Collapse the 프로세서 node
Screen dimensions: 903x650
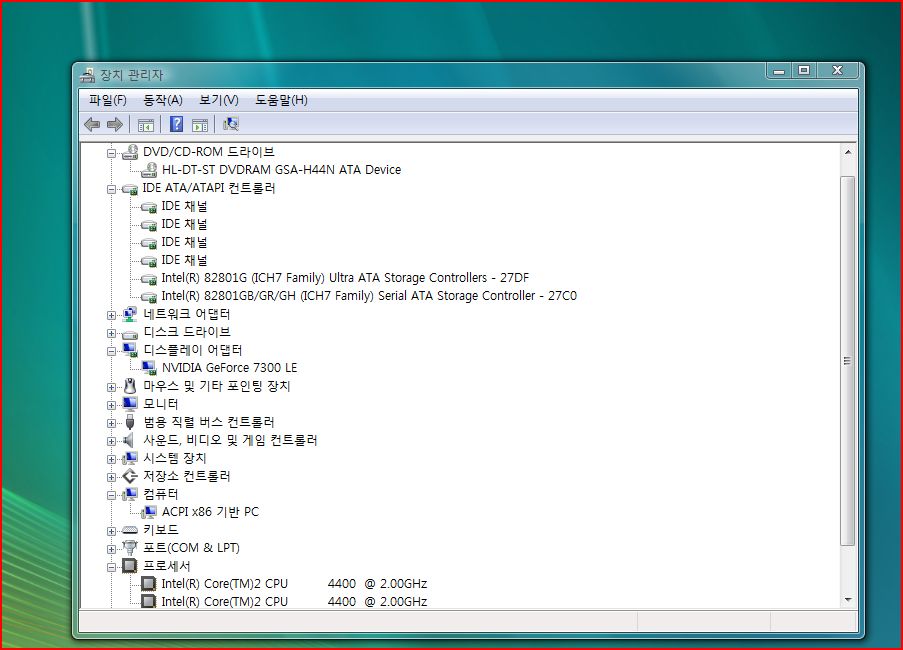tap(111, 567)
